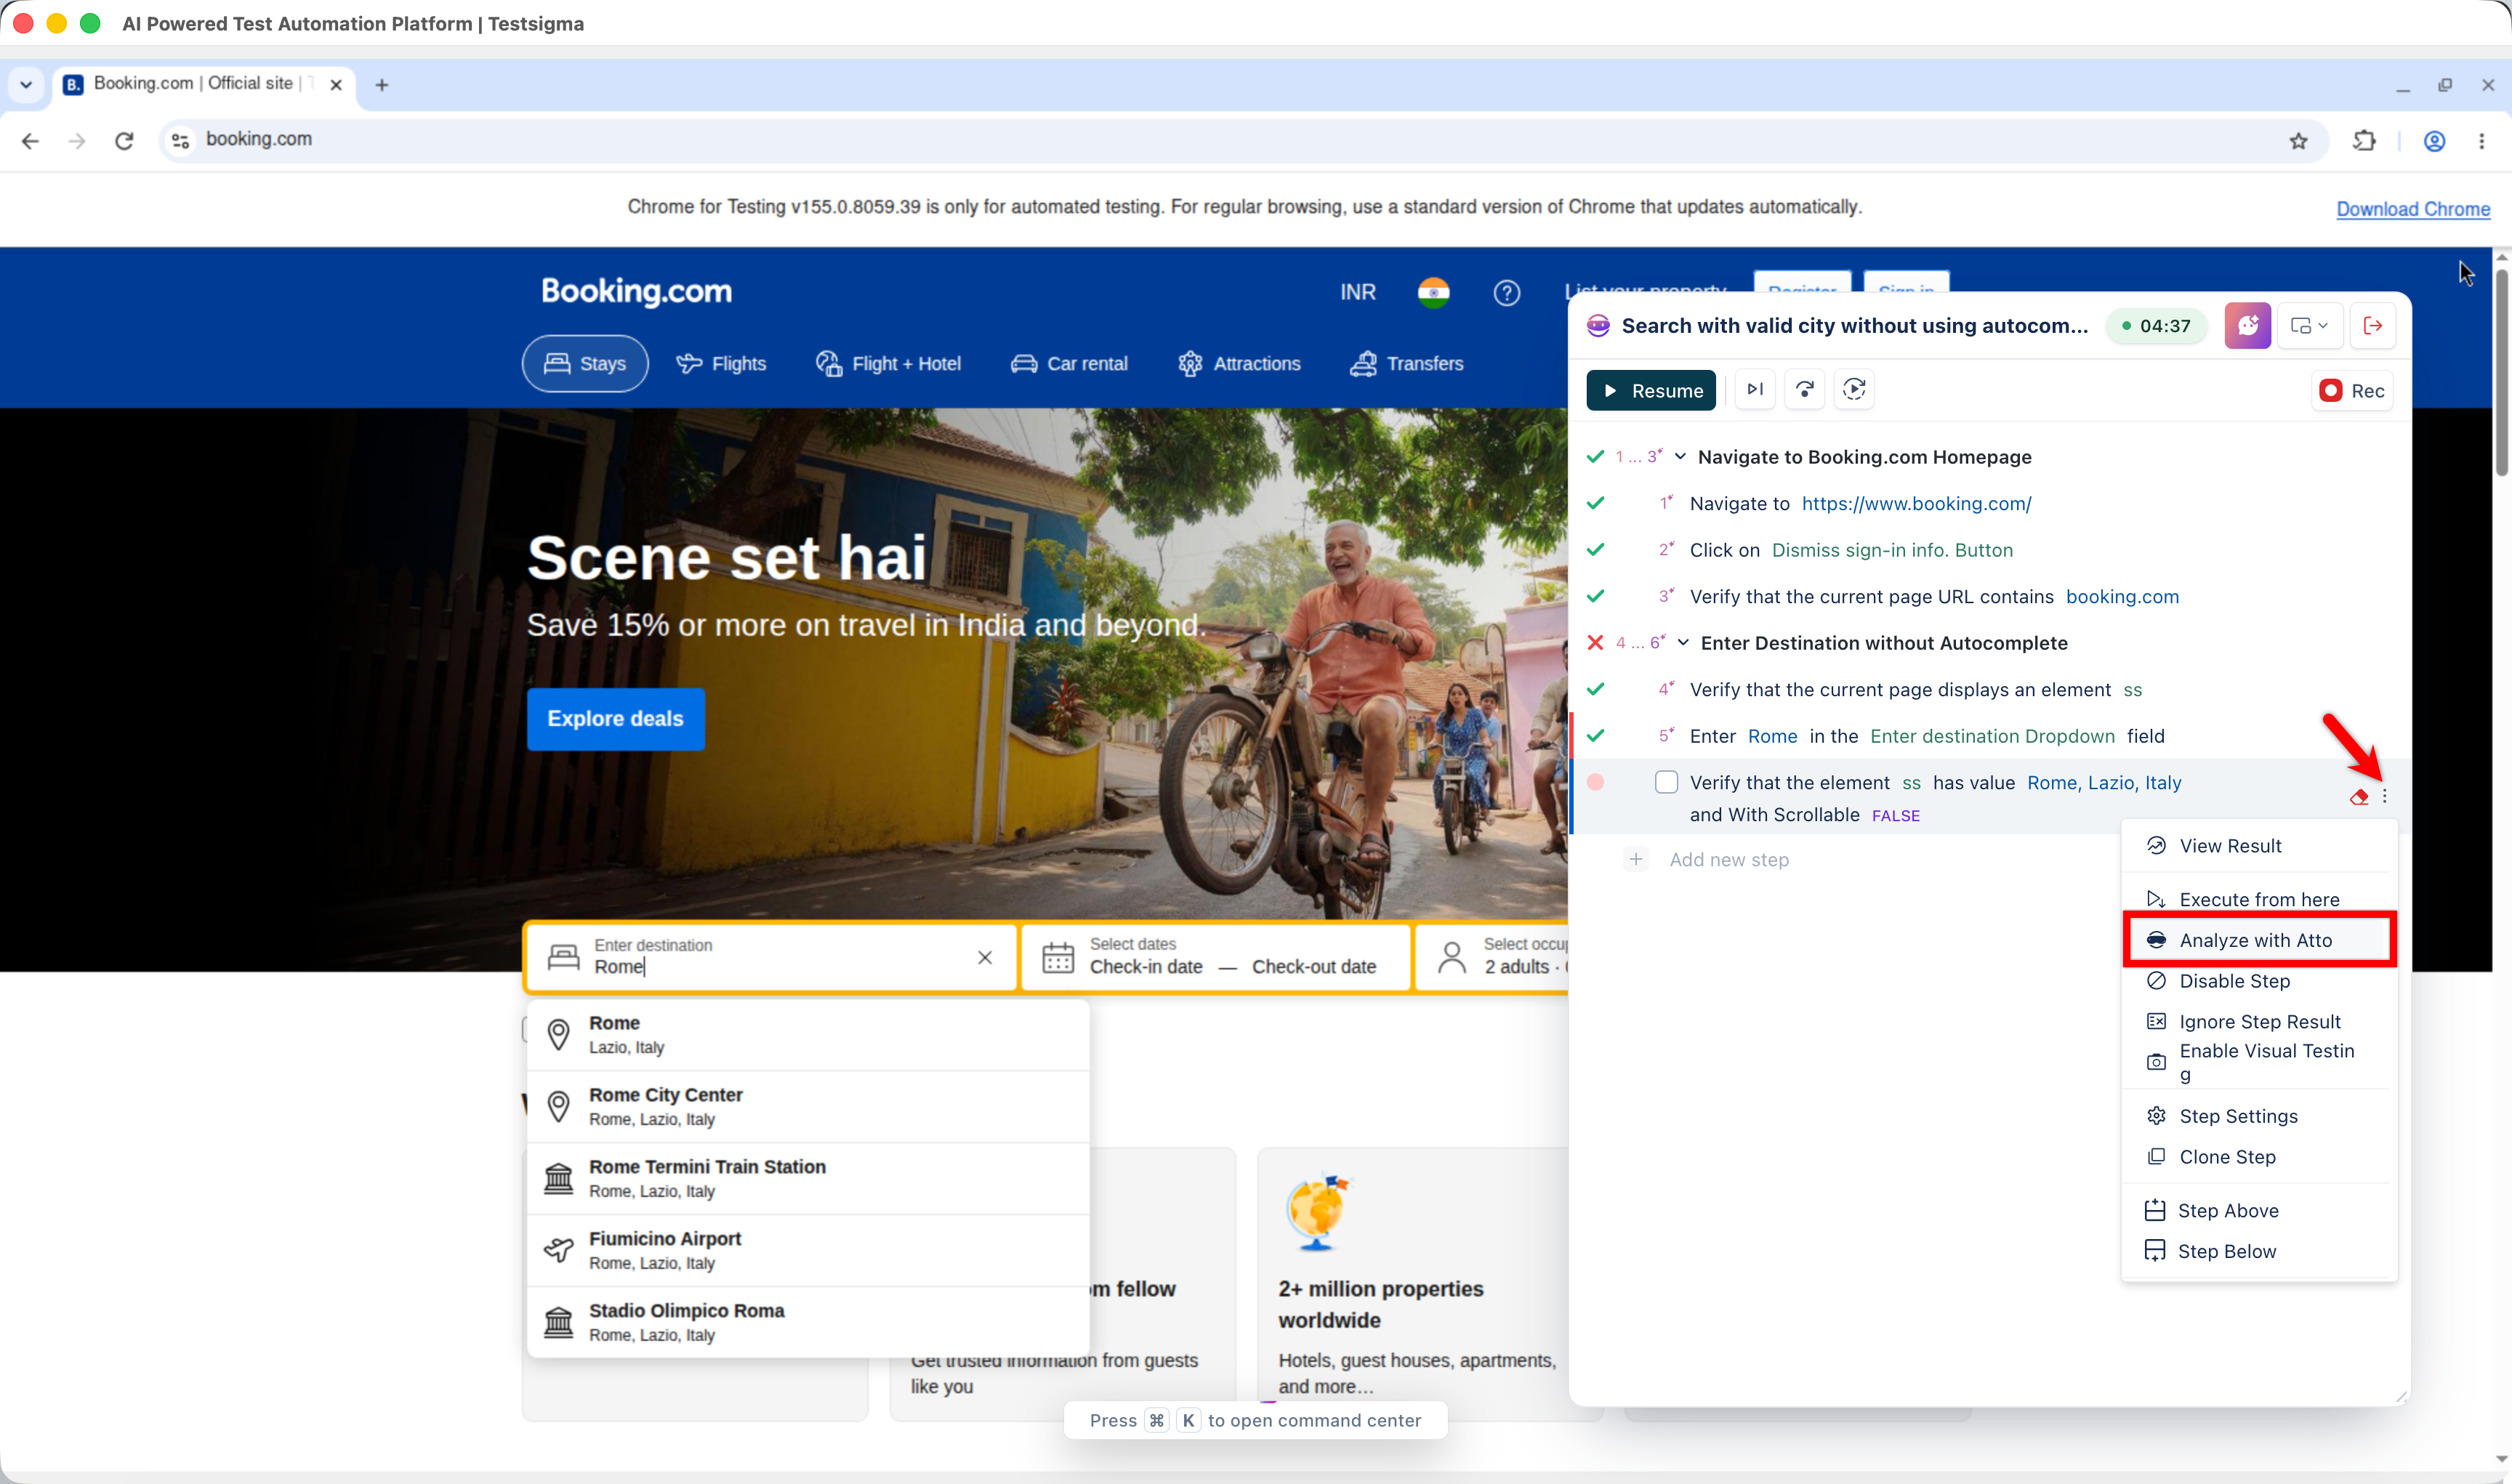Click the Enter destination input containing Rome

click(770, 958)
